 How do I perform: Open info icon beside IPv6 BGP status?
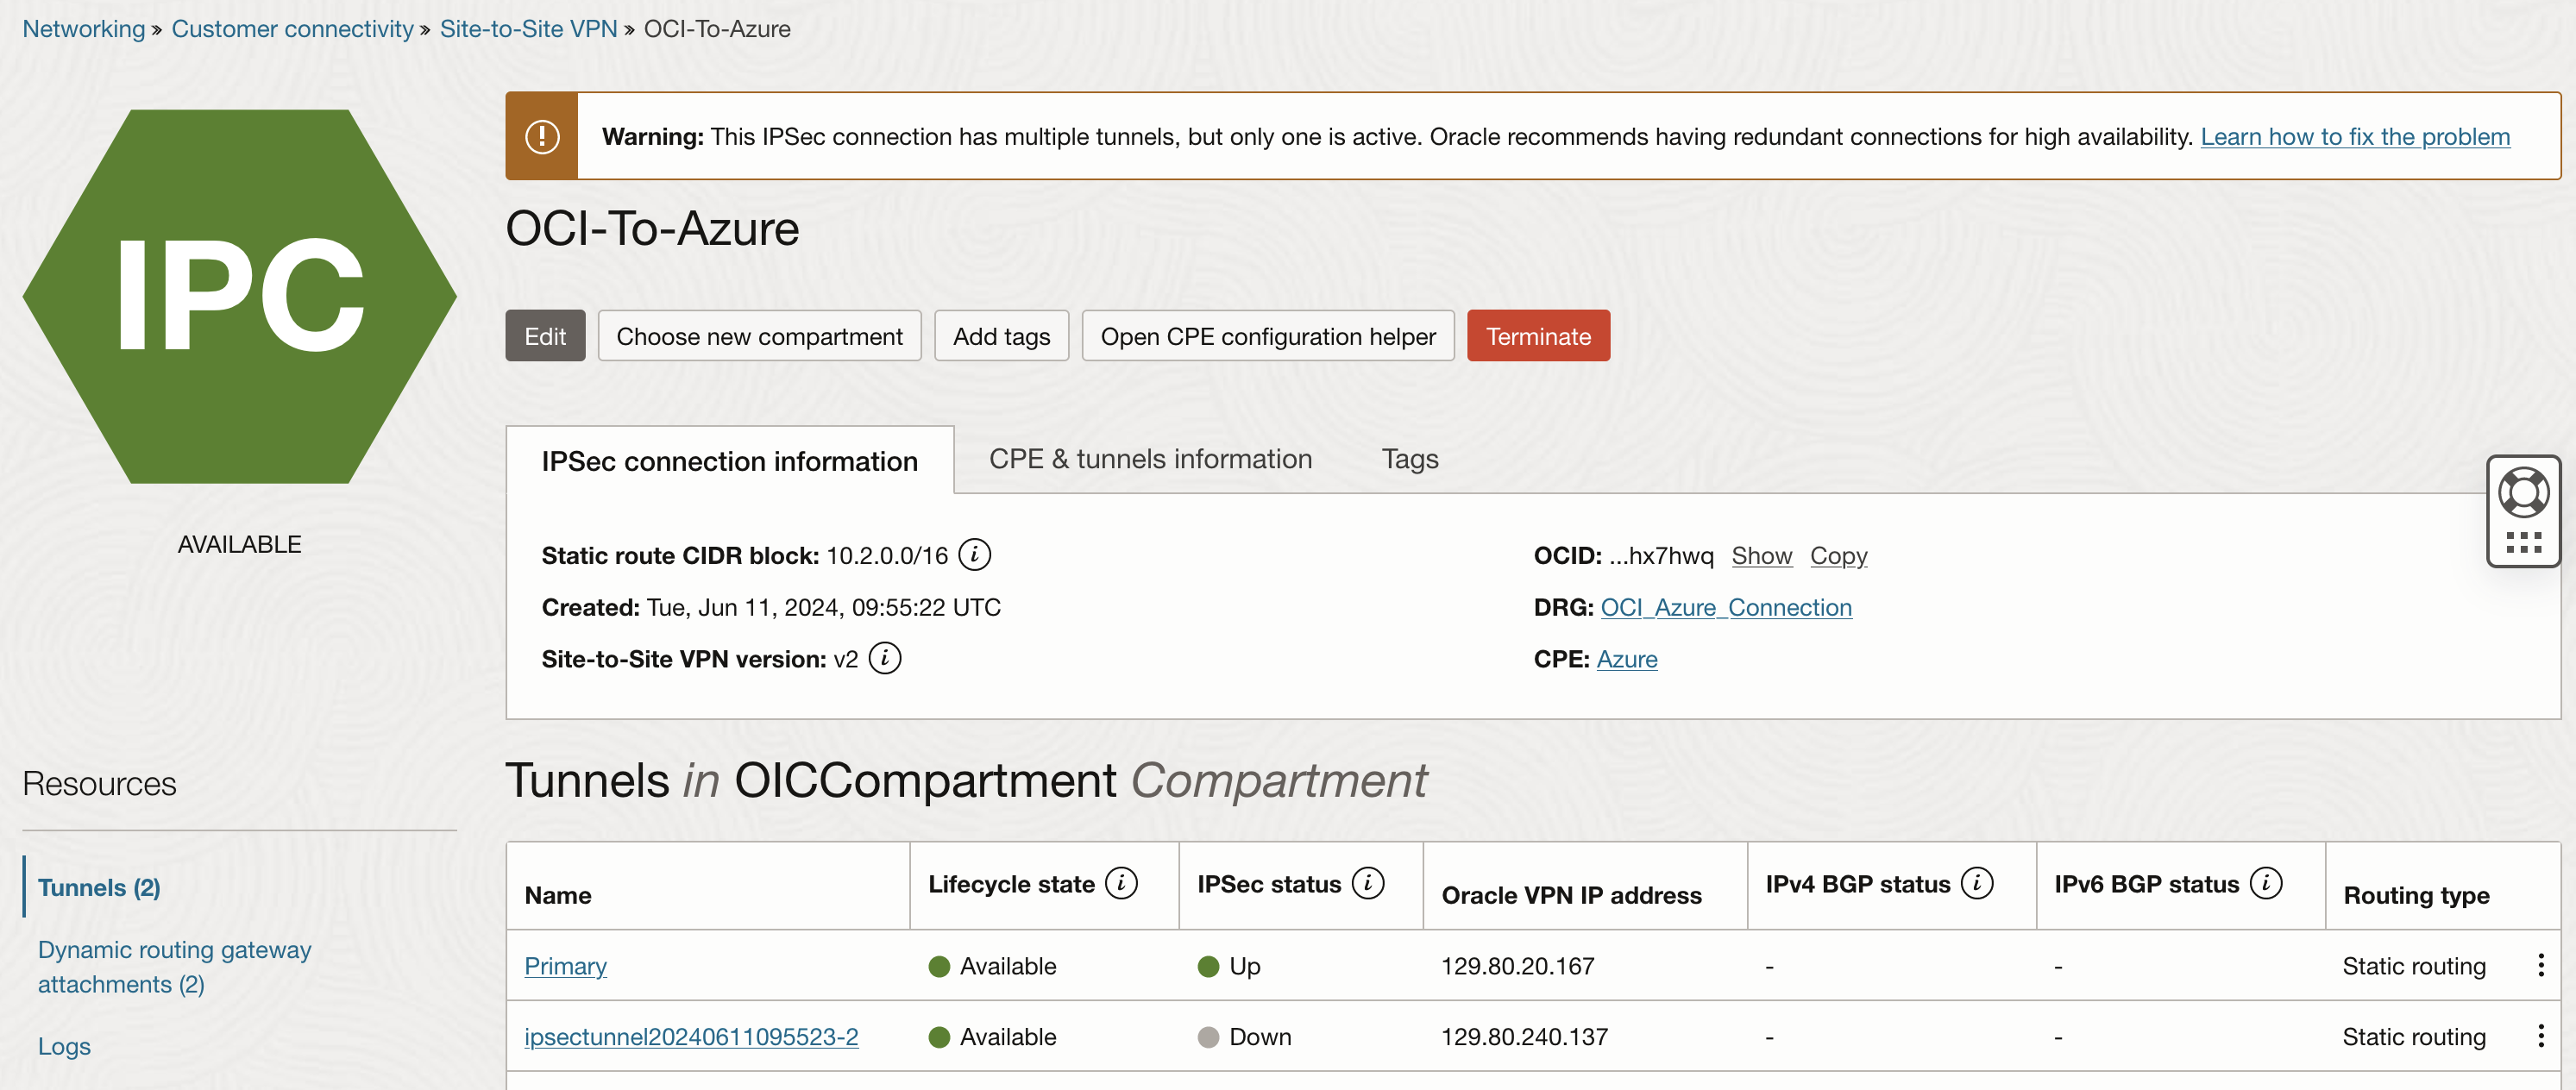click(2266, 884)
